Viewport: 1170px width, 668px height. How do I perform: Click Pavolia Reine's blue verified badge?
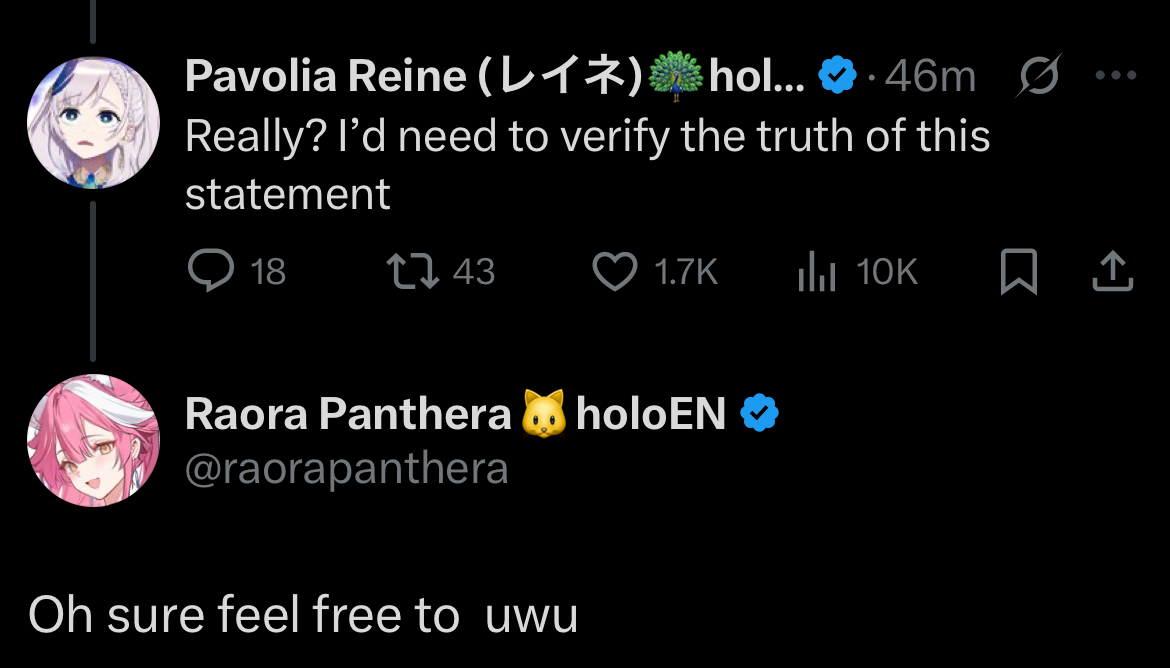837,76
